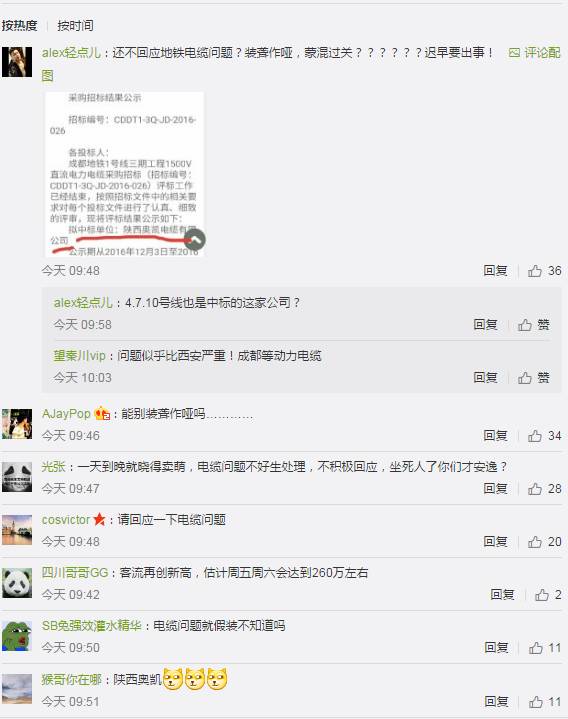Like cosvictor's comment with 20 likes

click(x=544, y=542)
